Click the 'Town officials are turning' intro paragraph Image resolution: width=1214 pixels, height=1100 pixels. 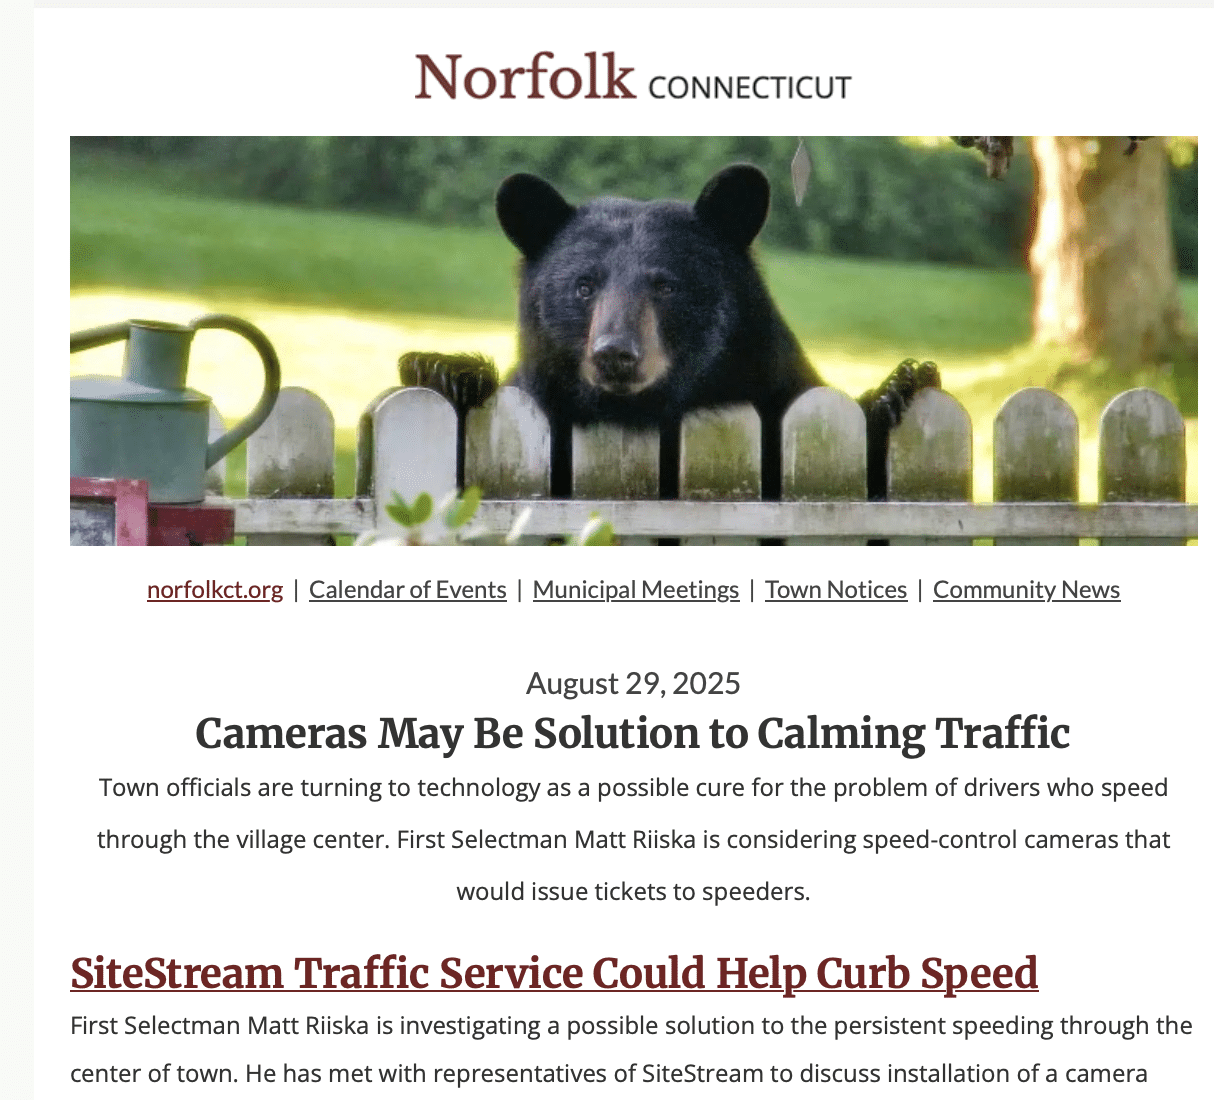click(x=633, y=839)
